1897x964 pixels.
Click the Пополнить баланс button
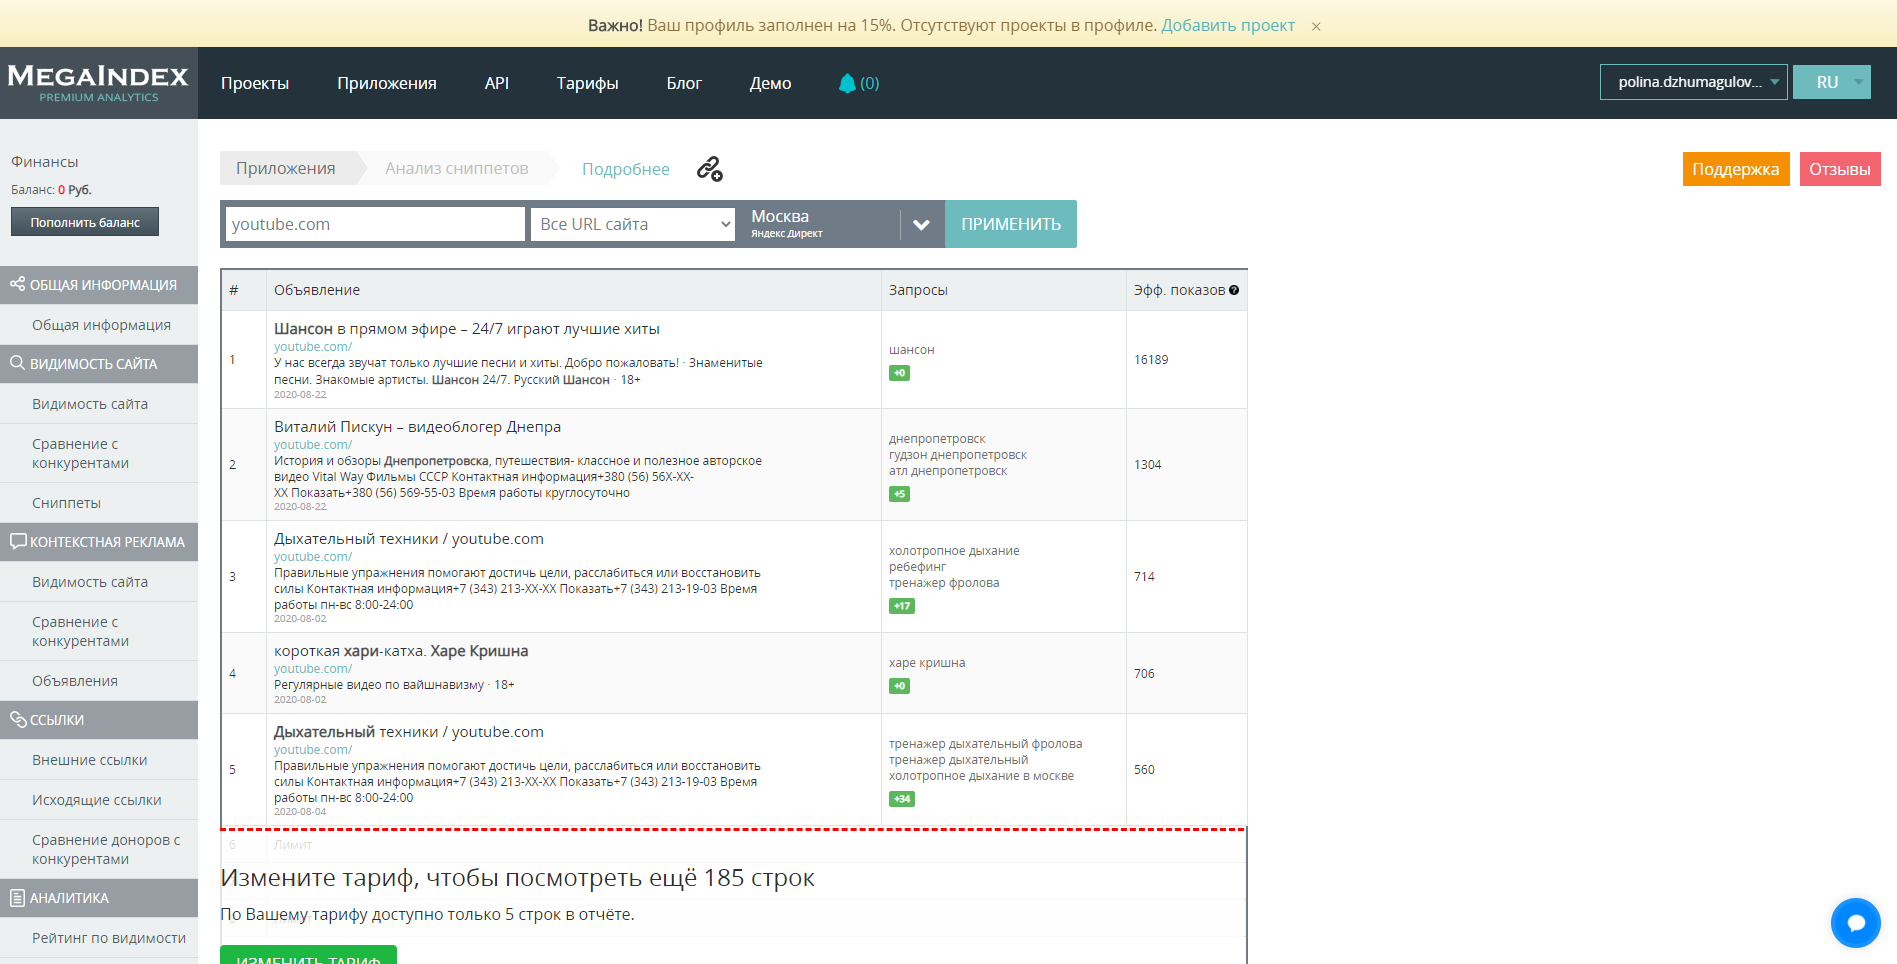coord(85,222)
